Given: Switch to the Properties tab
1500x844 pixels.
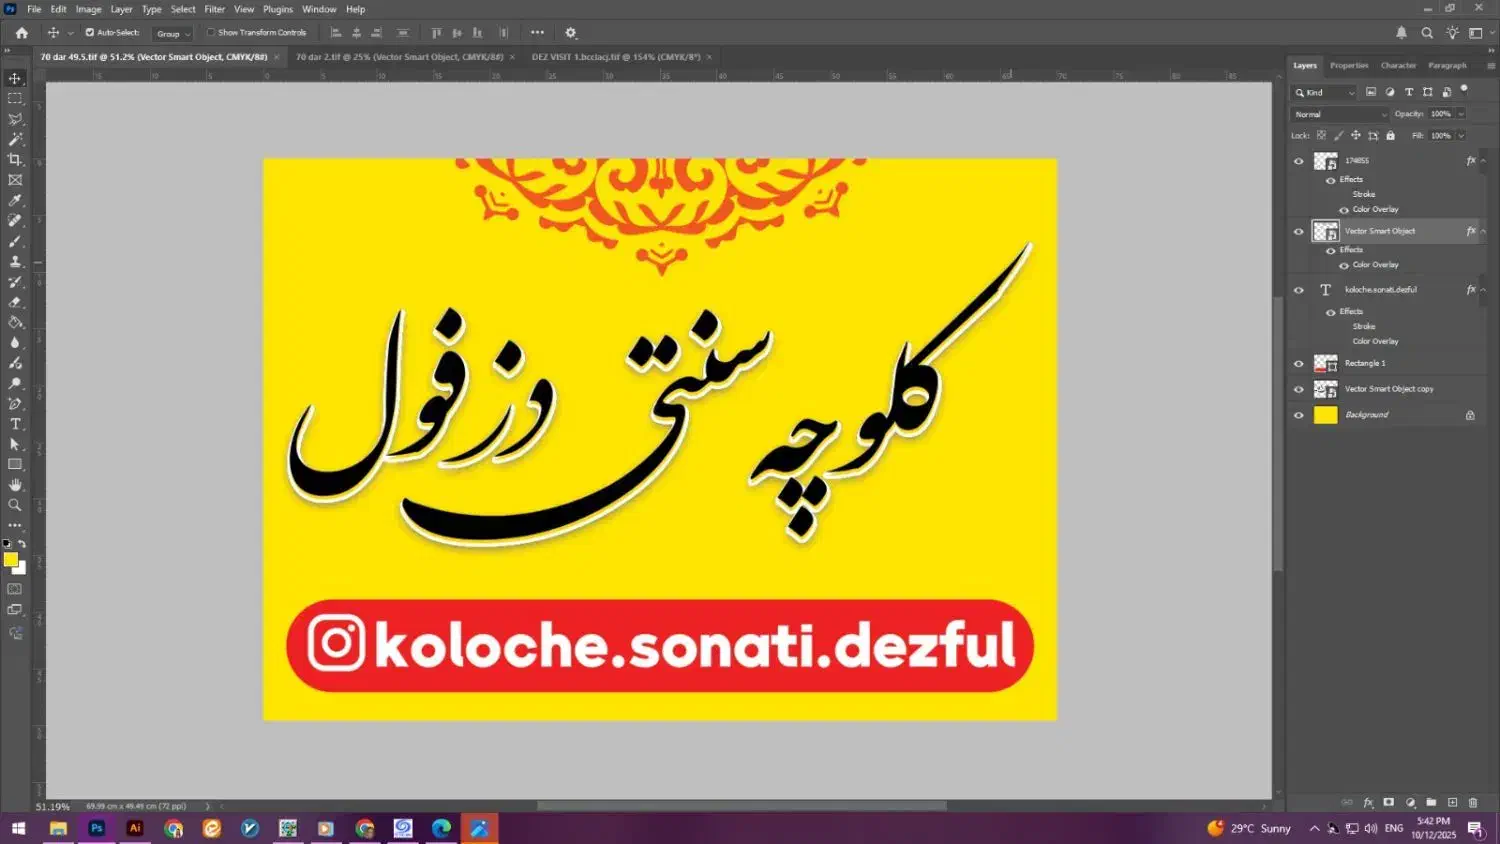Looking at the screenshot, I should click(1349, 66).
